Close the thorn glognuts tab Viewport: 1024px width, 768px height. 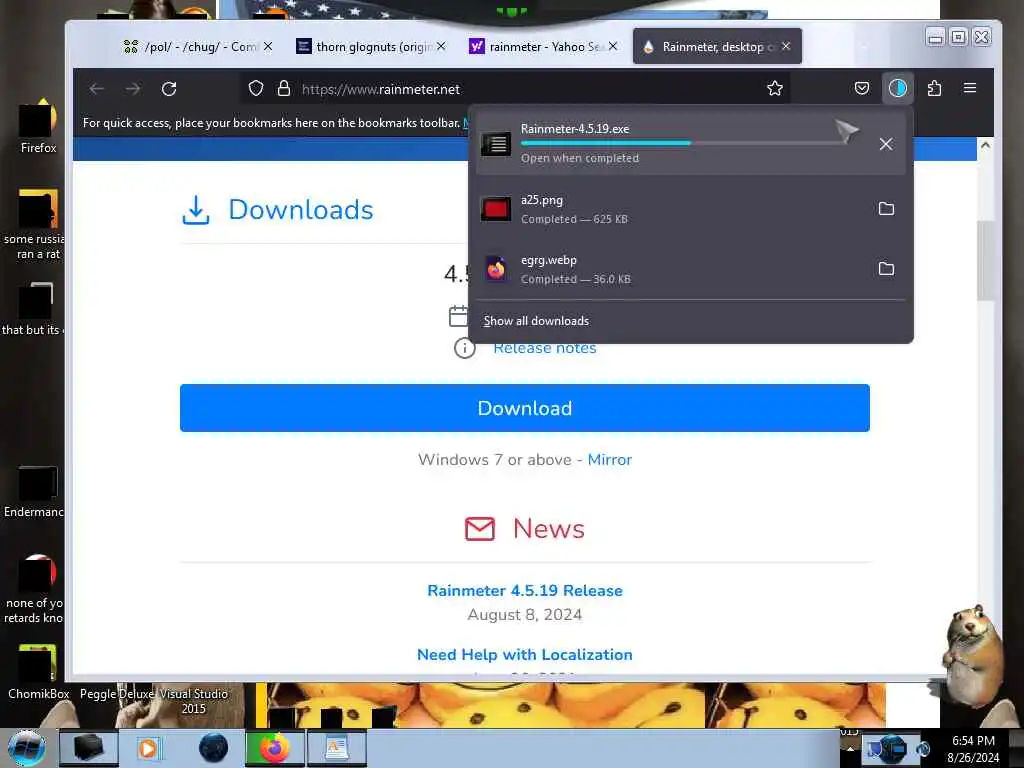coord(441,46)
